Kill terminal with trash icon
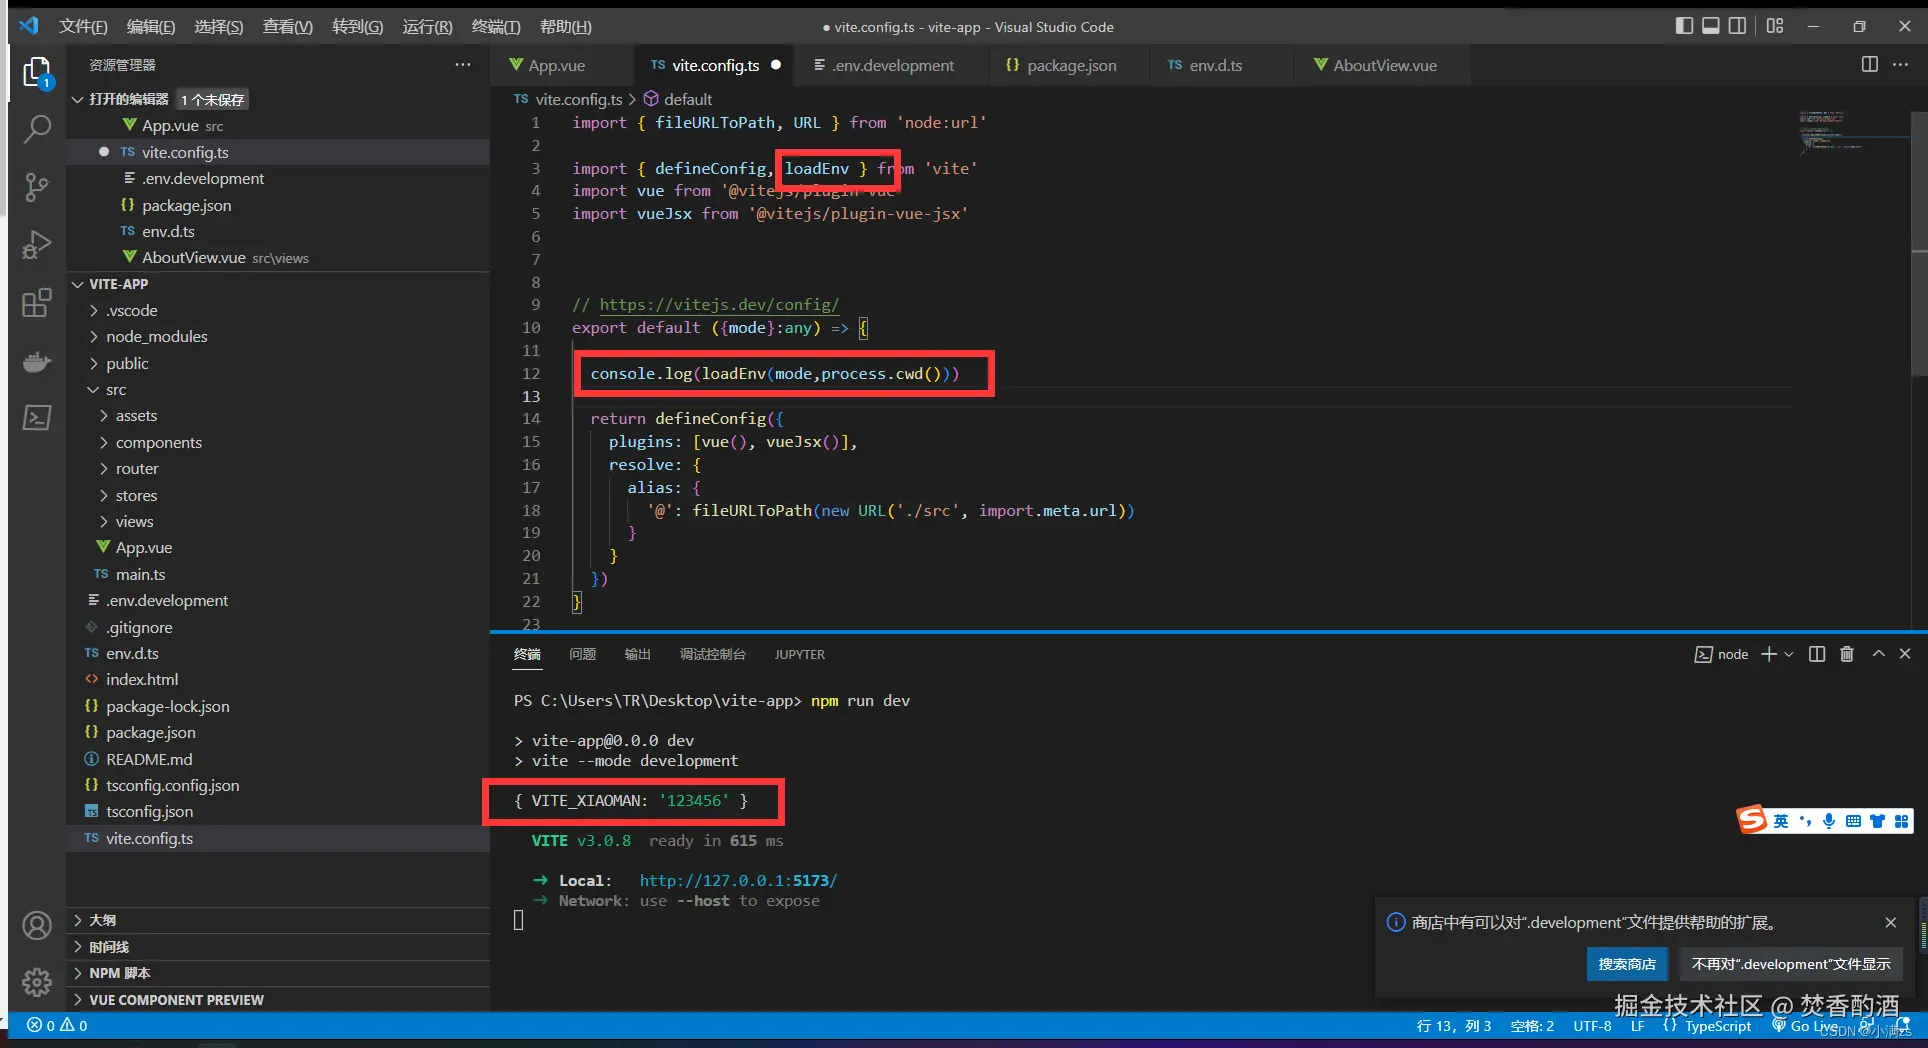Viewport: 1928px width, 1048px height. pos(1847,654)
